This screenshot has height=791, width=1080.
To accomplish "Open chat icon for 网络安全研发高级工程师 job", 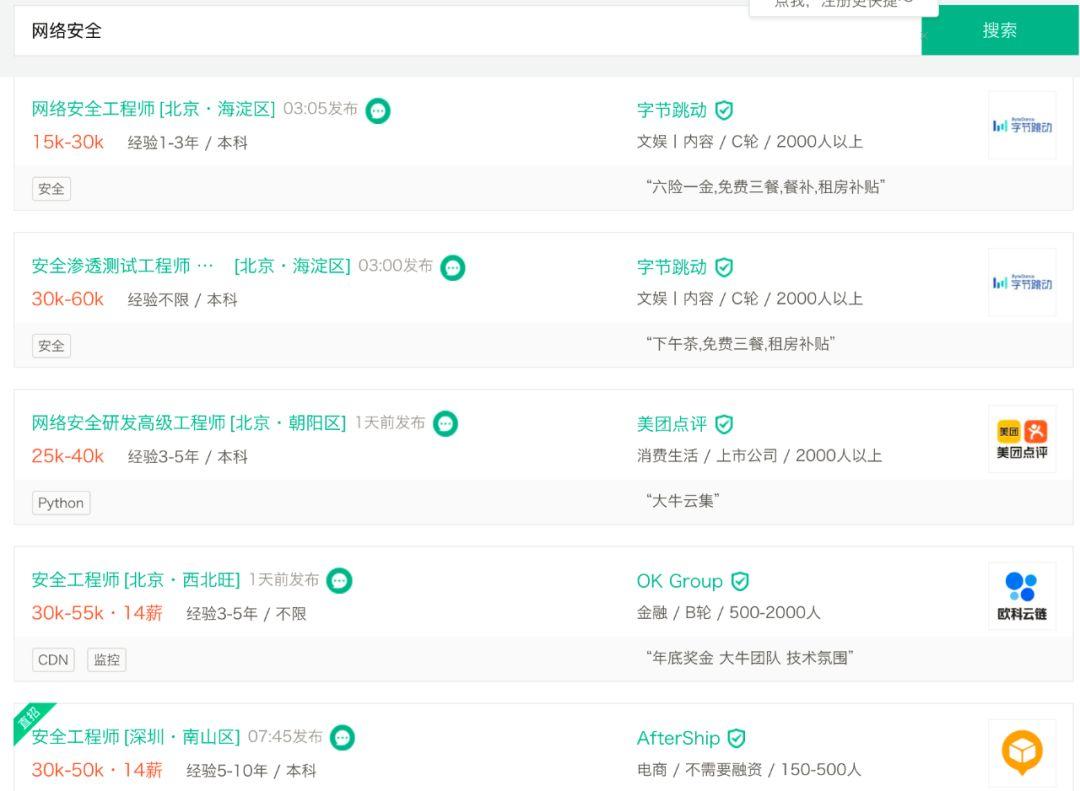I will (x=445, y=424).
